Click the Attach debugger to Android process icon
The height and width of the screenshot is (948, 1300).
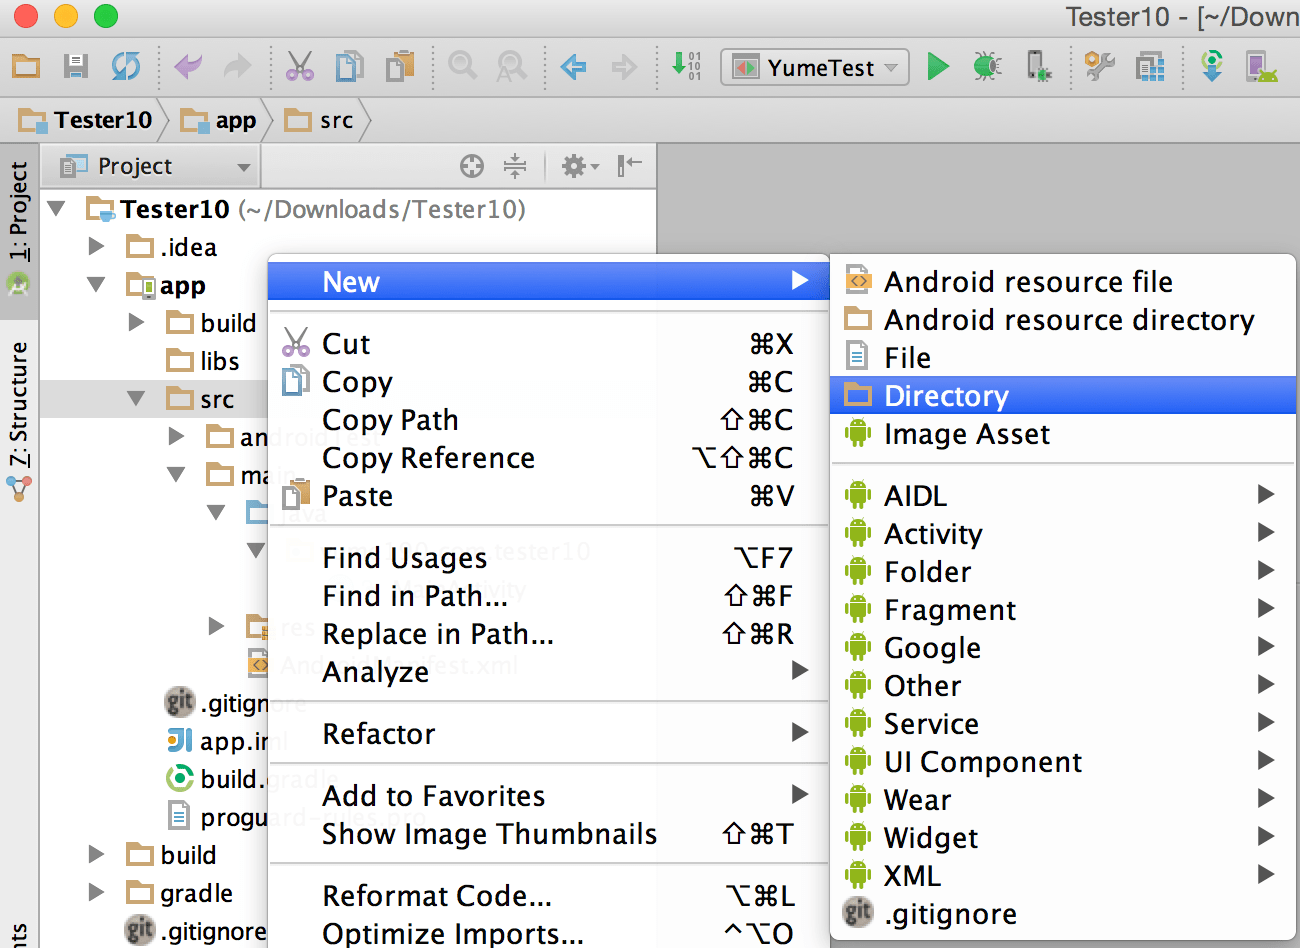click(x=1038, y=67)
